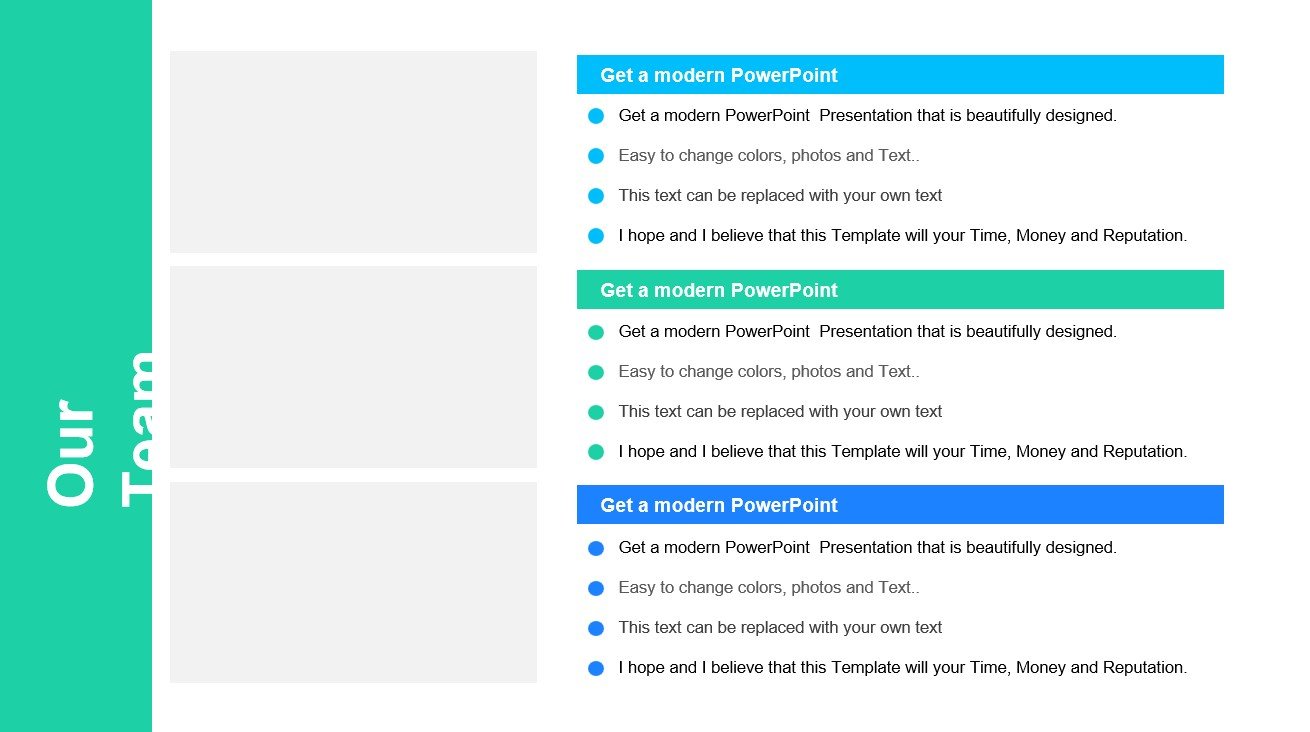Click the dark blue bullet beside the bottom section's 'I hope and I believe'
The height and width of the screenshot is (732, 1310).
(596, 668)
